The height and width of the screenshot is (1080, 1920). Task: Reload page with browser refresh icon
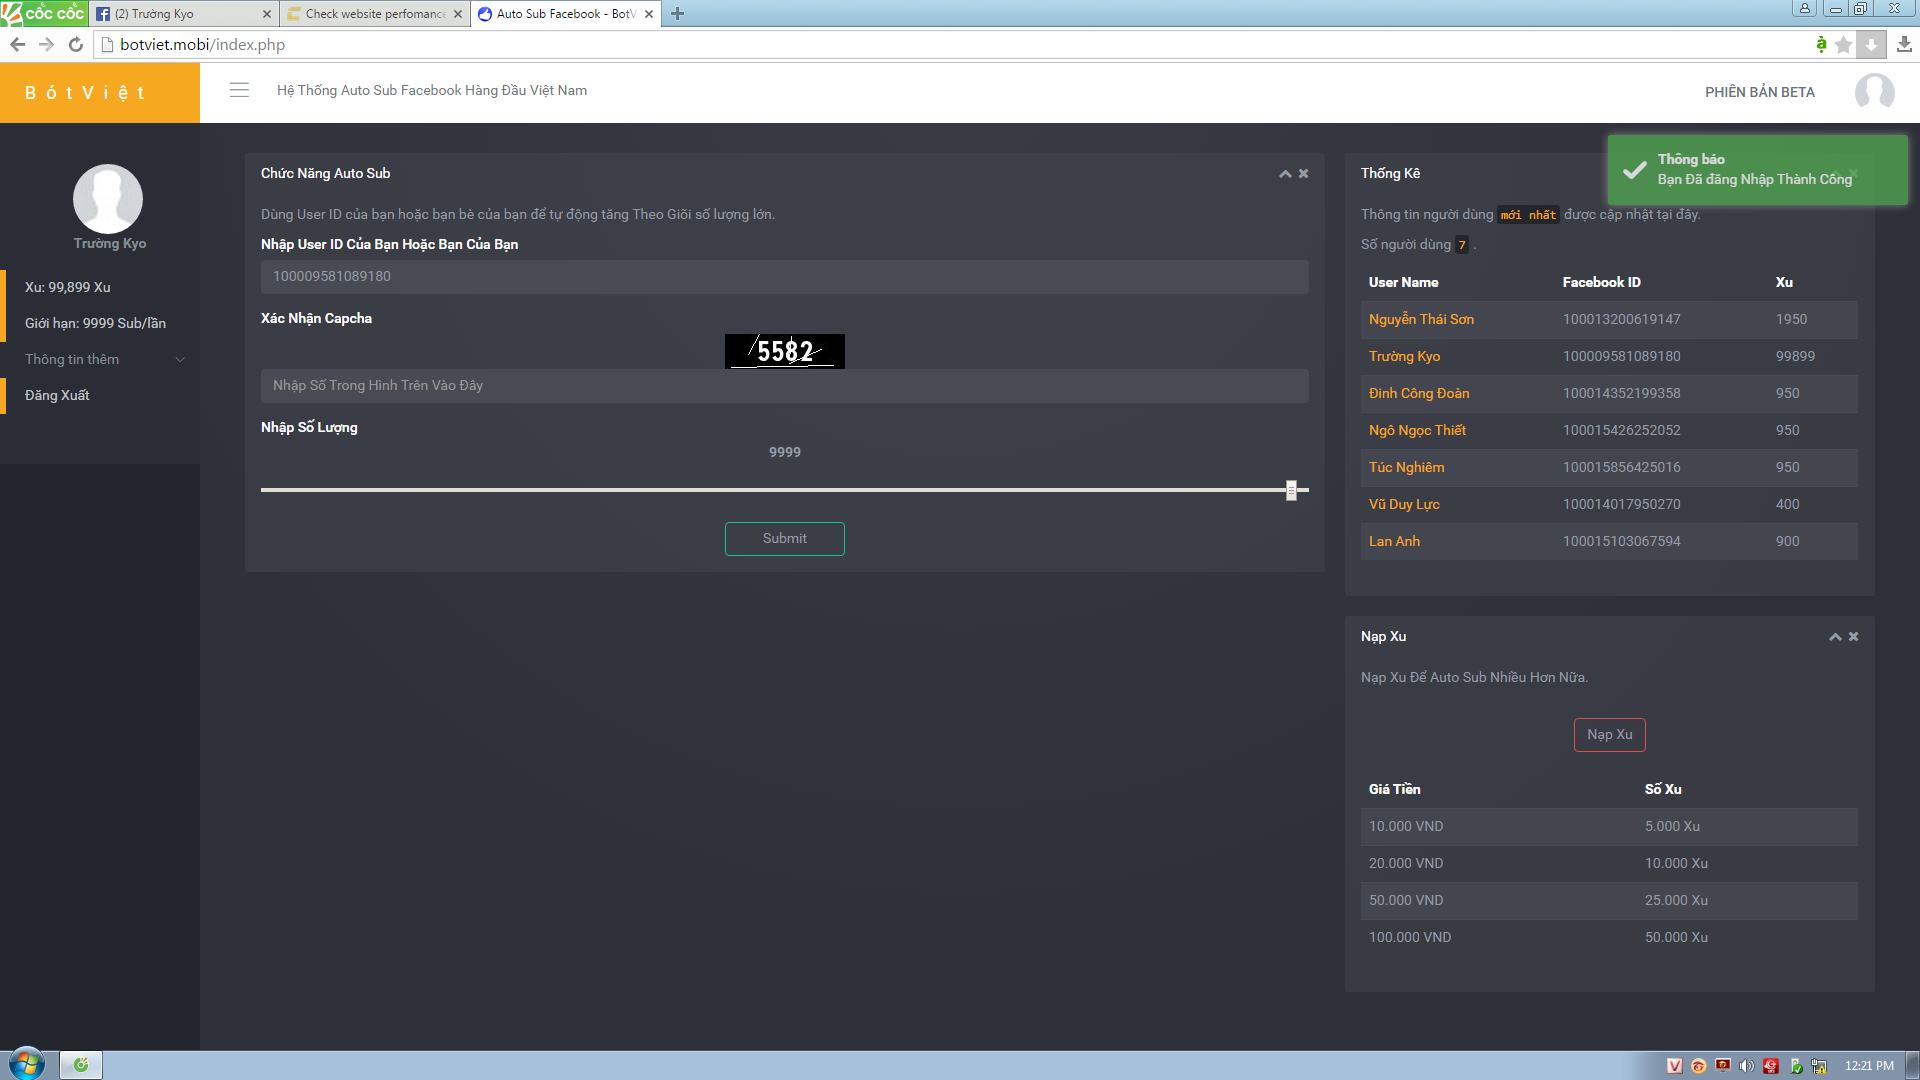click(x=75, y=44)
